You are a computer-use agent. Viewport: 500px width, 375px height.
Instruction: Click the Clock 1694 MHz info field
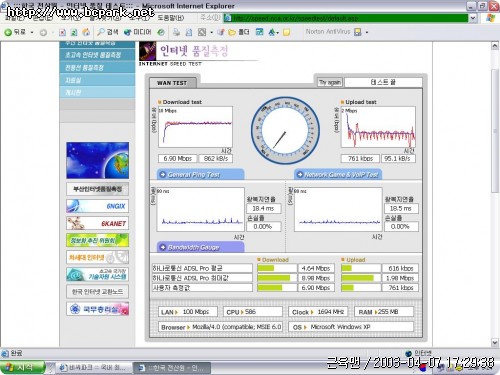pos(318,312)
